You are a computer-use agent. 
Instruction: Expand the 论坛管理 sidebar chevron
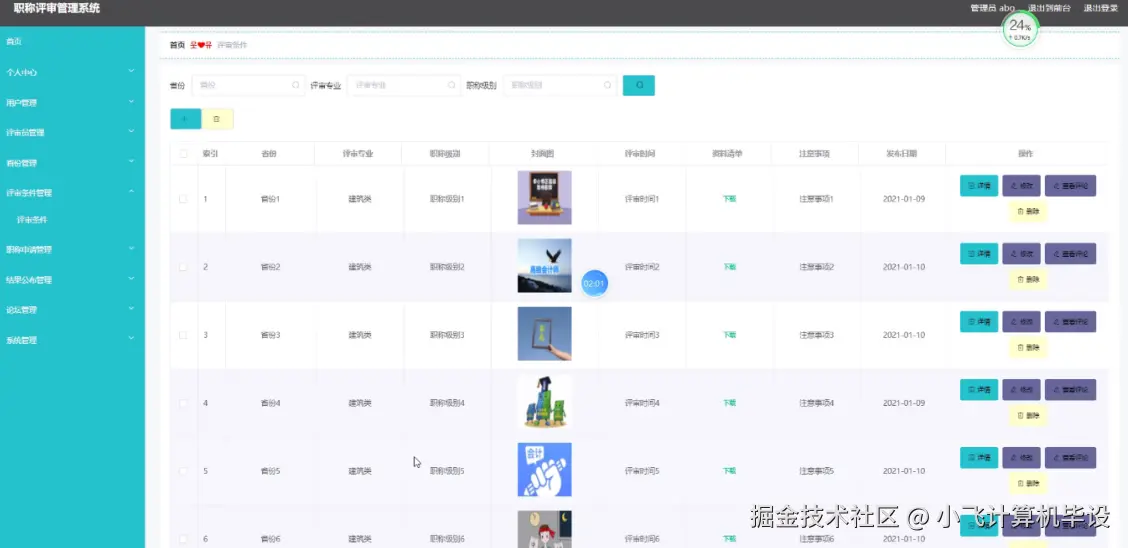click(x=131, y=309)
